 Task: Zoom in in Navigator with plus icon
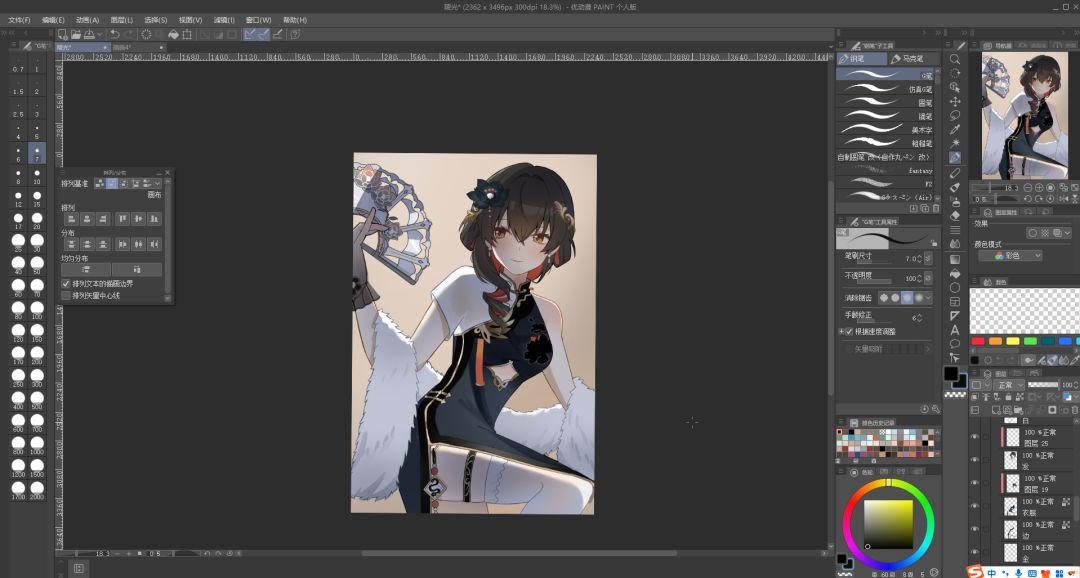click(1039, 187)
